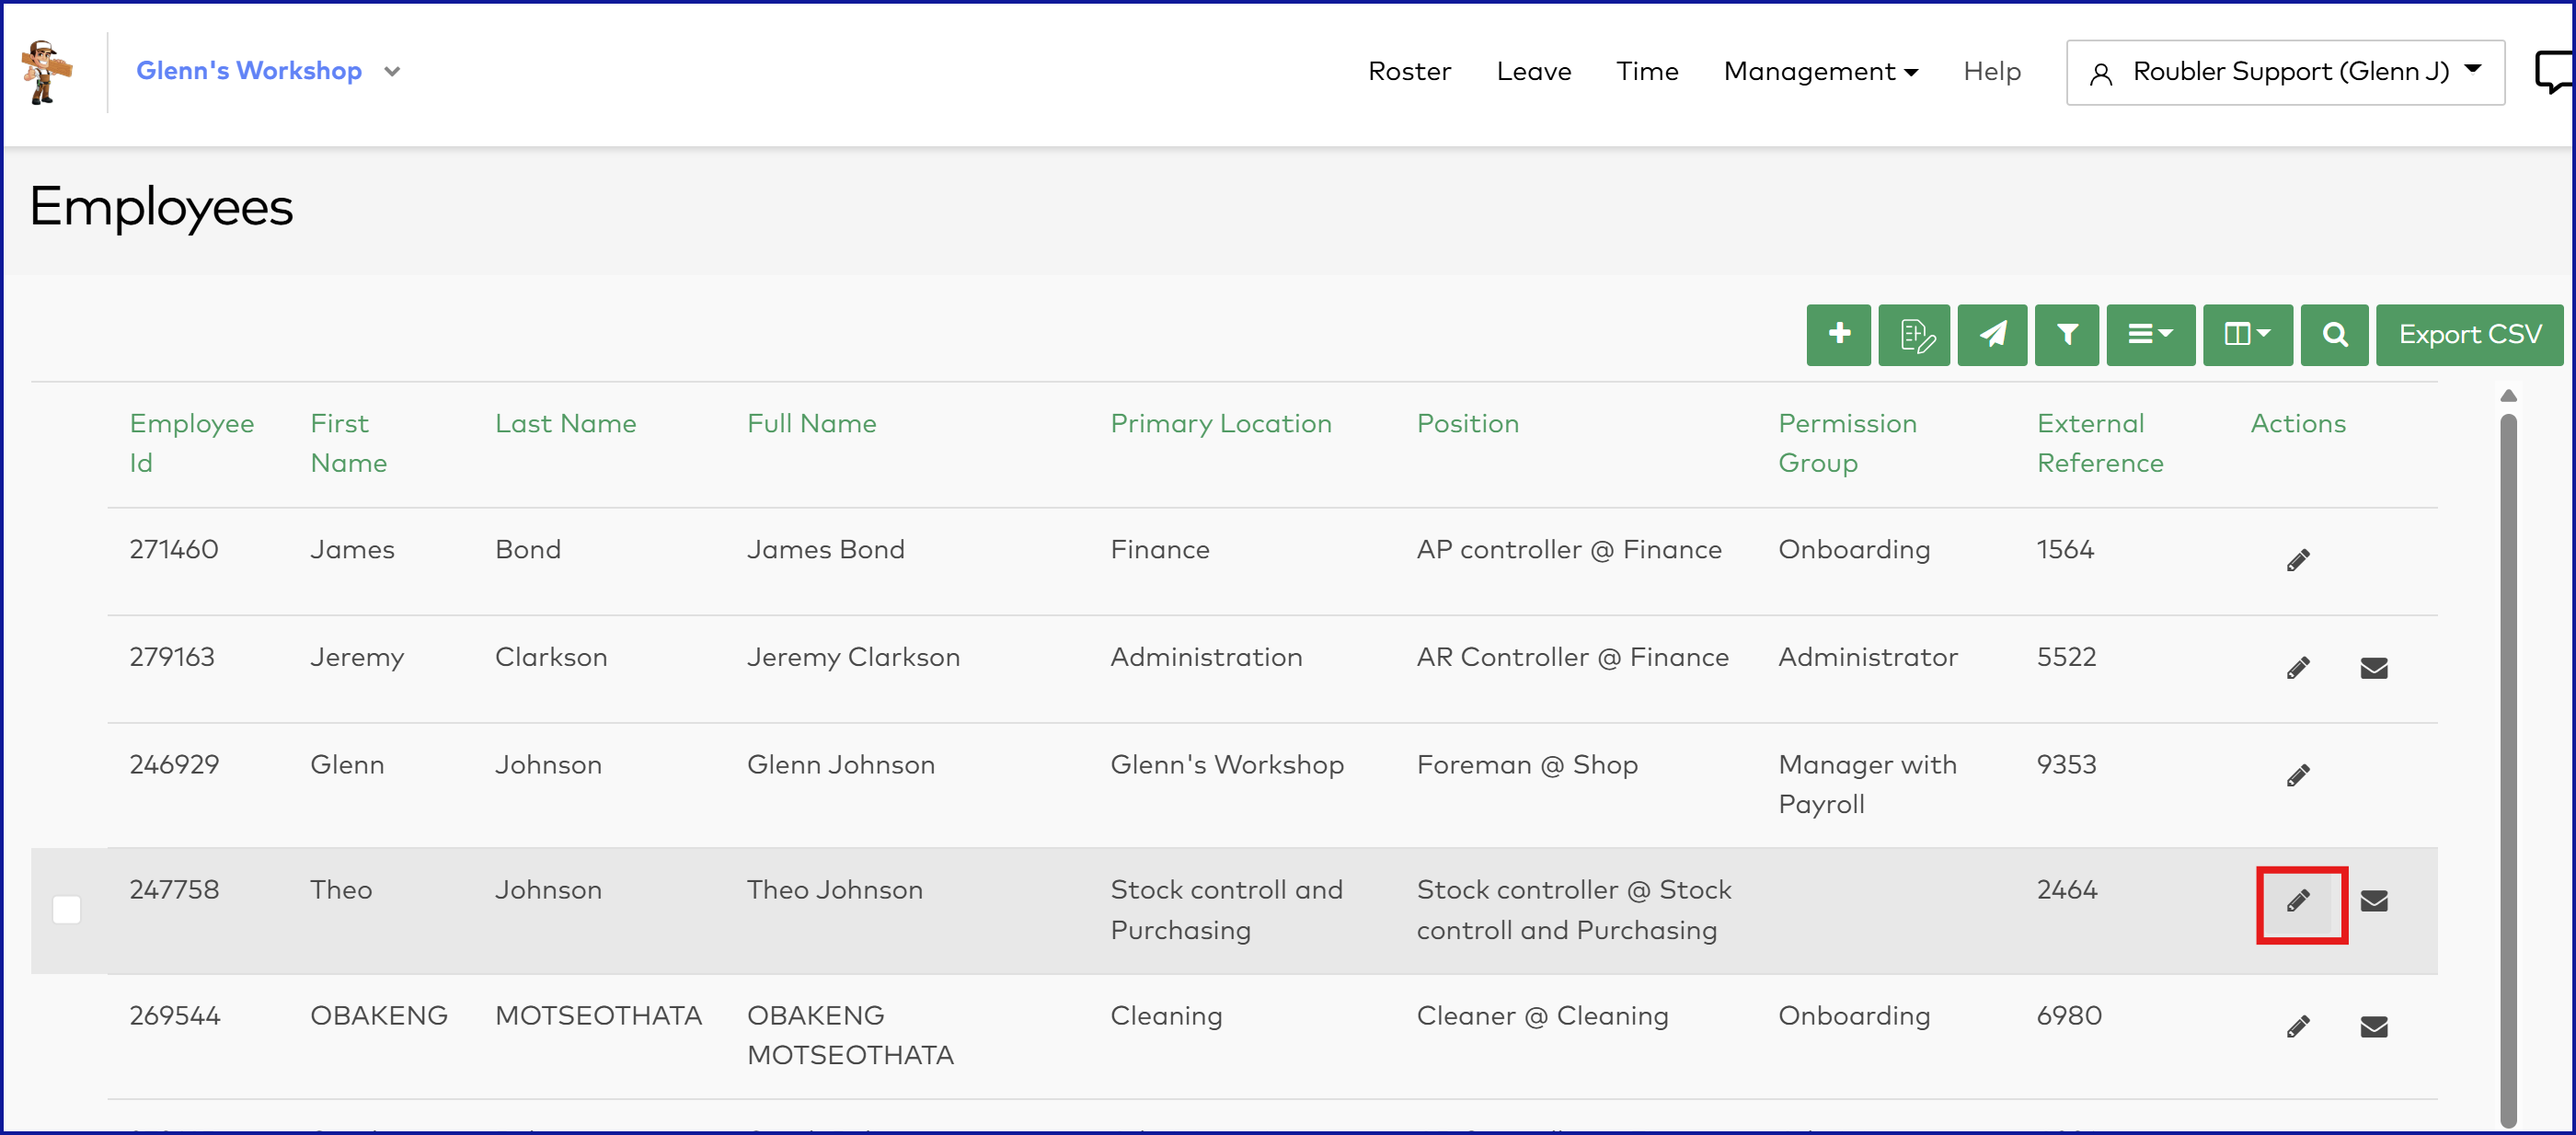Click the green add employee plus button
The image size is (2576, 1135).
1838,334
